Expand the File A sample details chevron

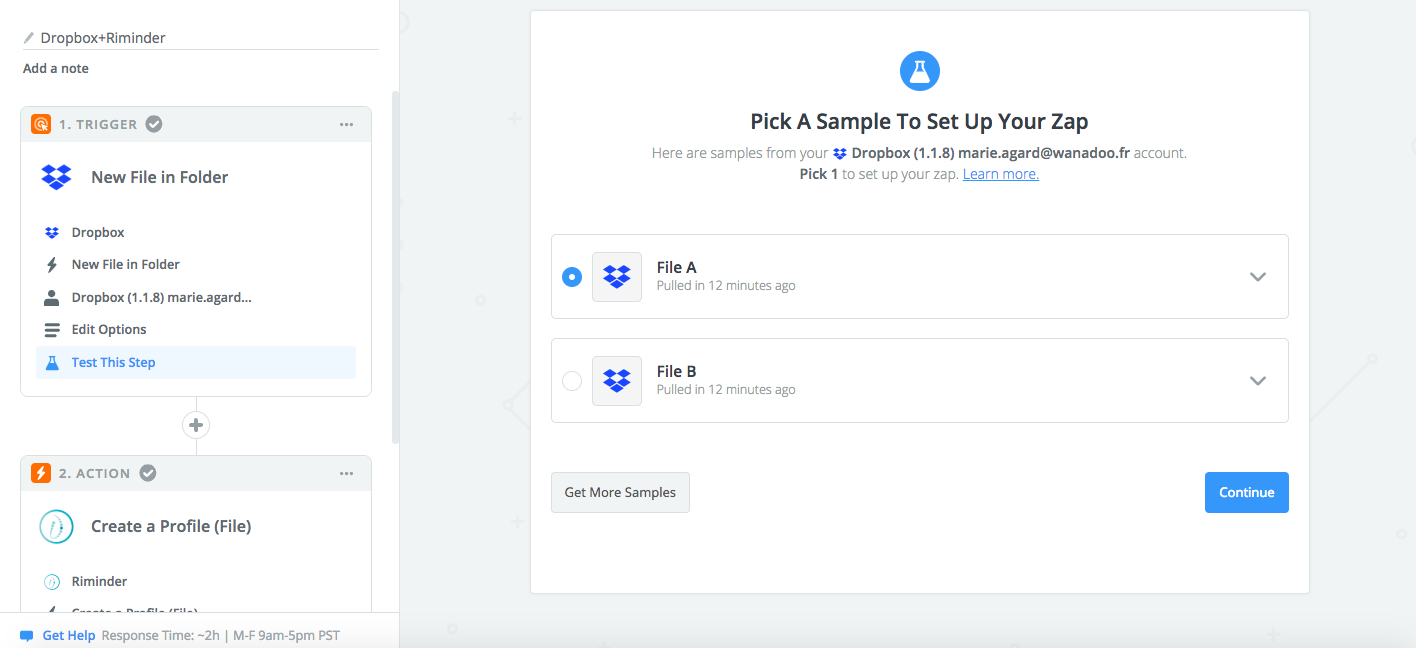click(x=1258, y=277)
